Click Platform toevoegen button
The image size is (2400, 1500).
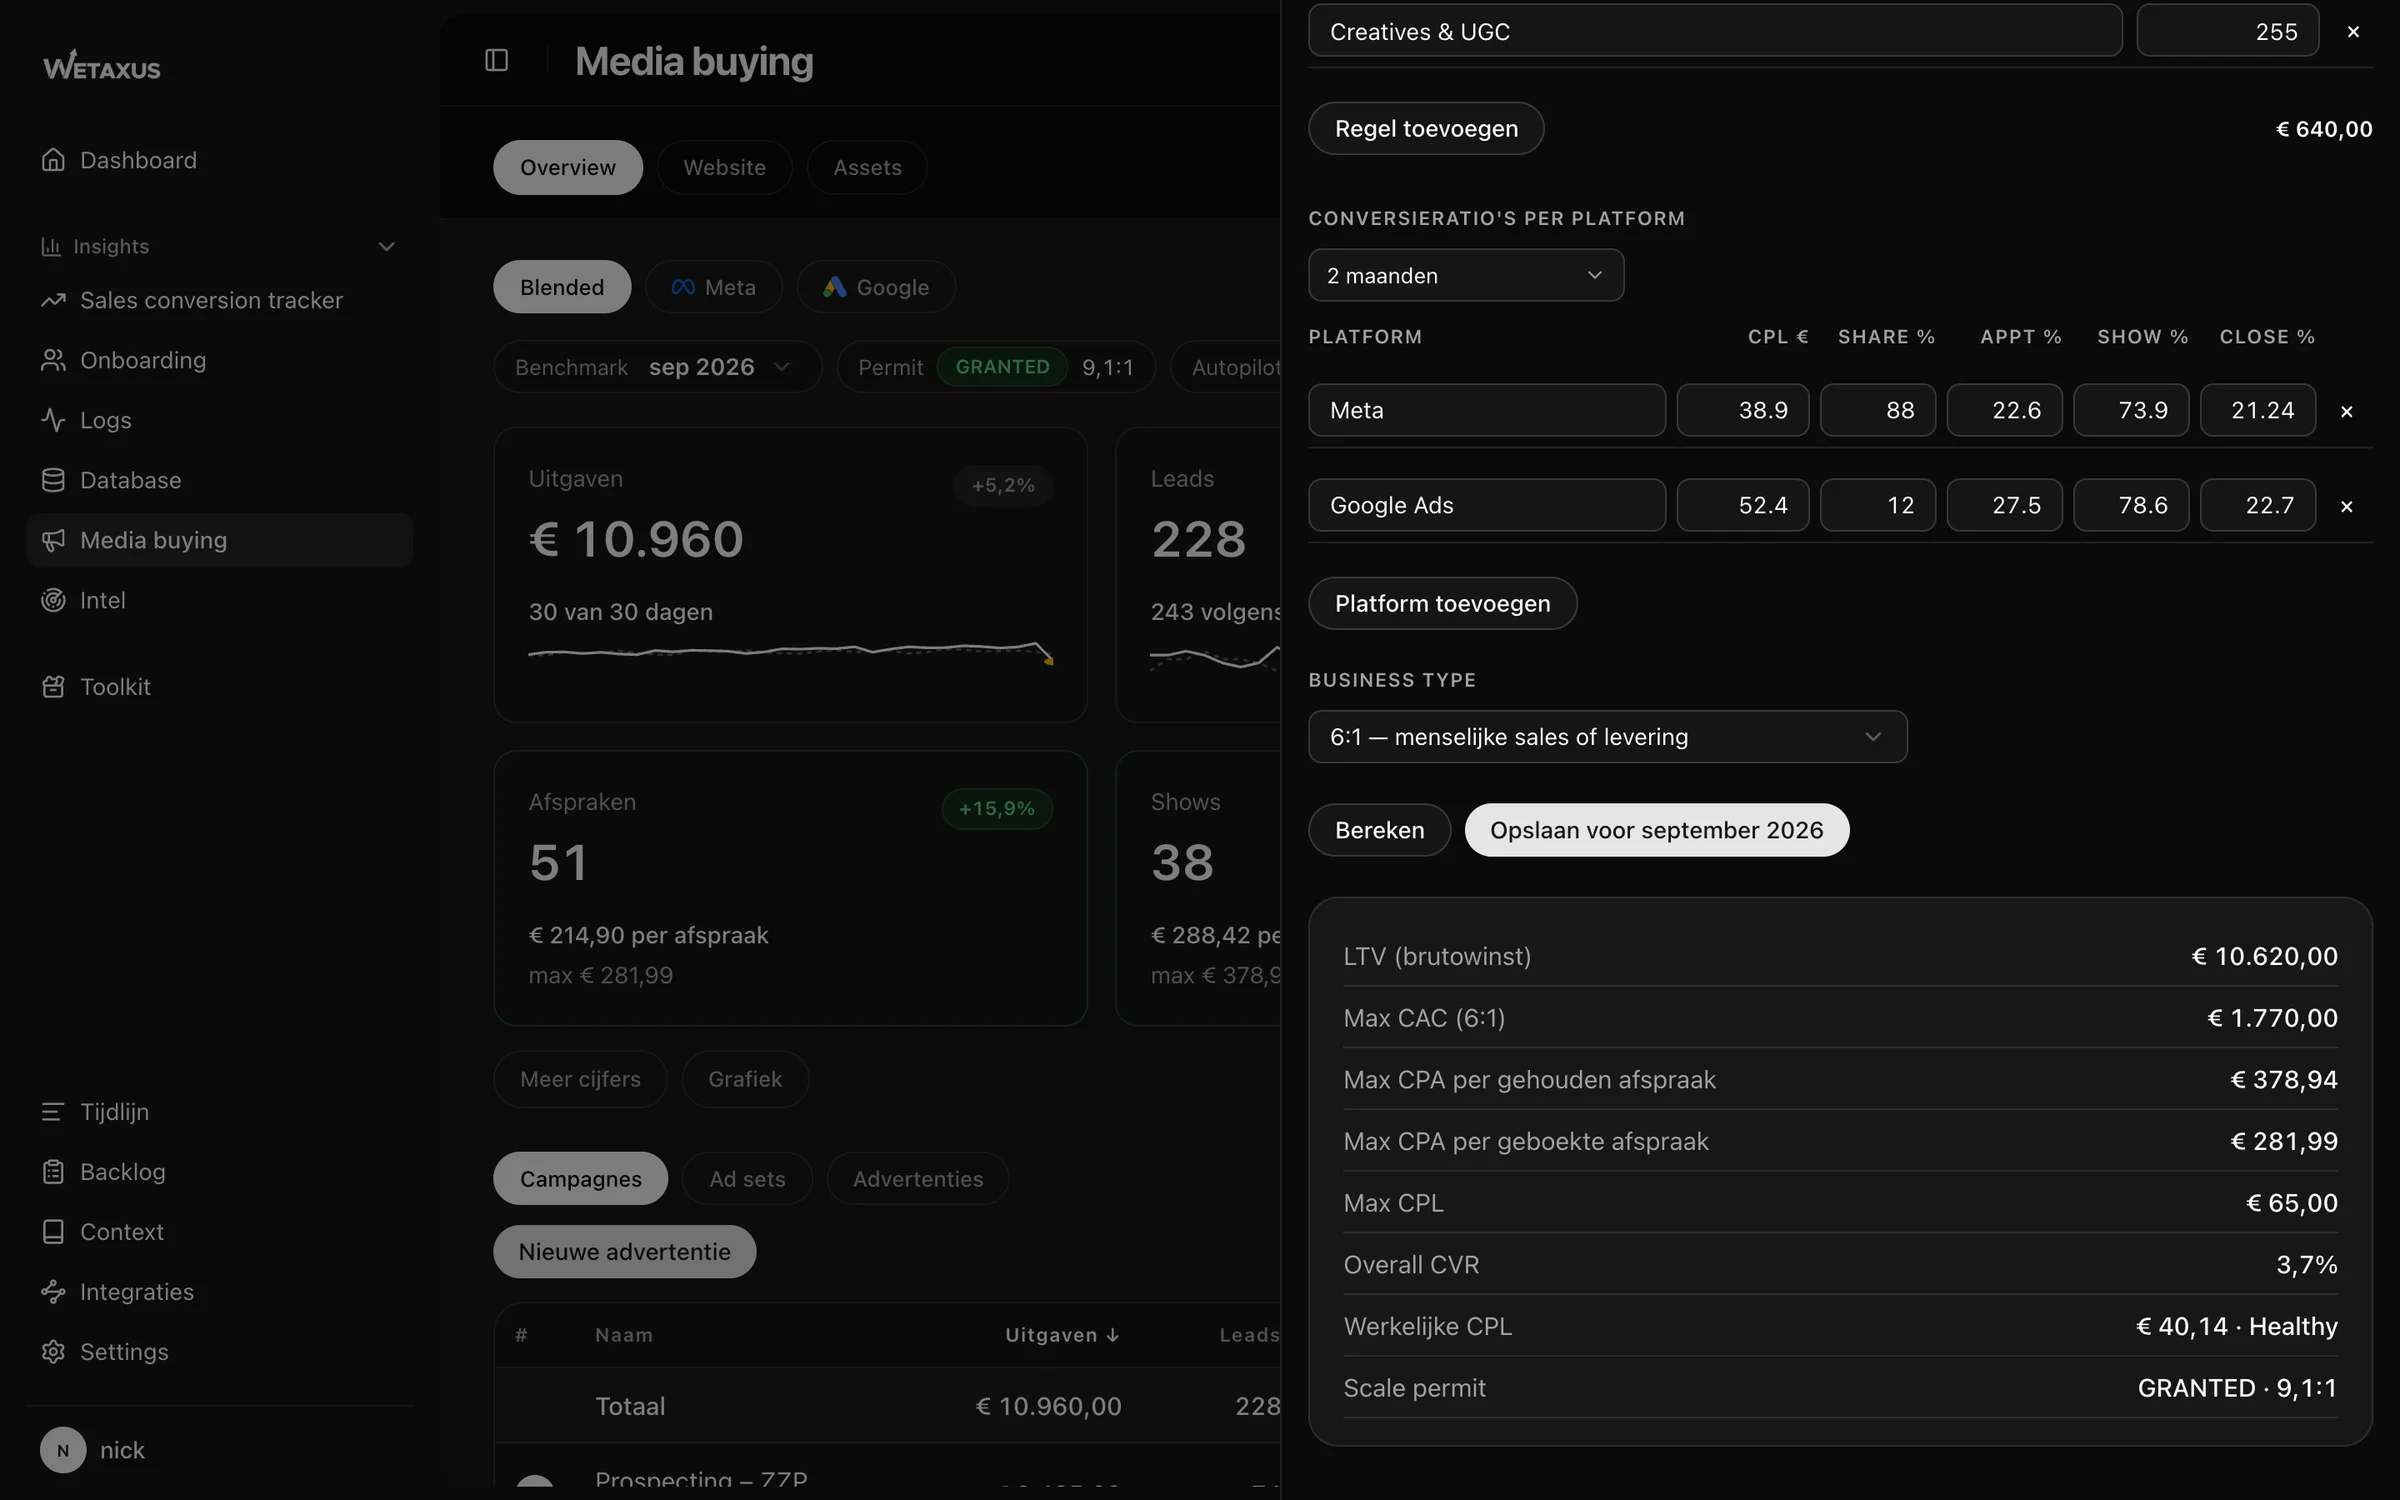click(1442, 603)
